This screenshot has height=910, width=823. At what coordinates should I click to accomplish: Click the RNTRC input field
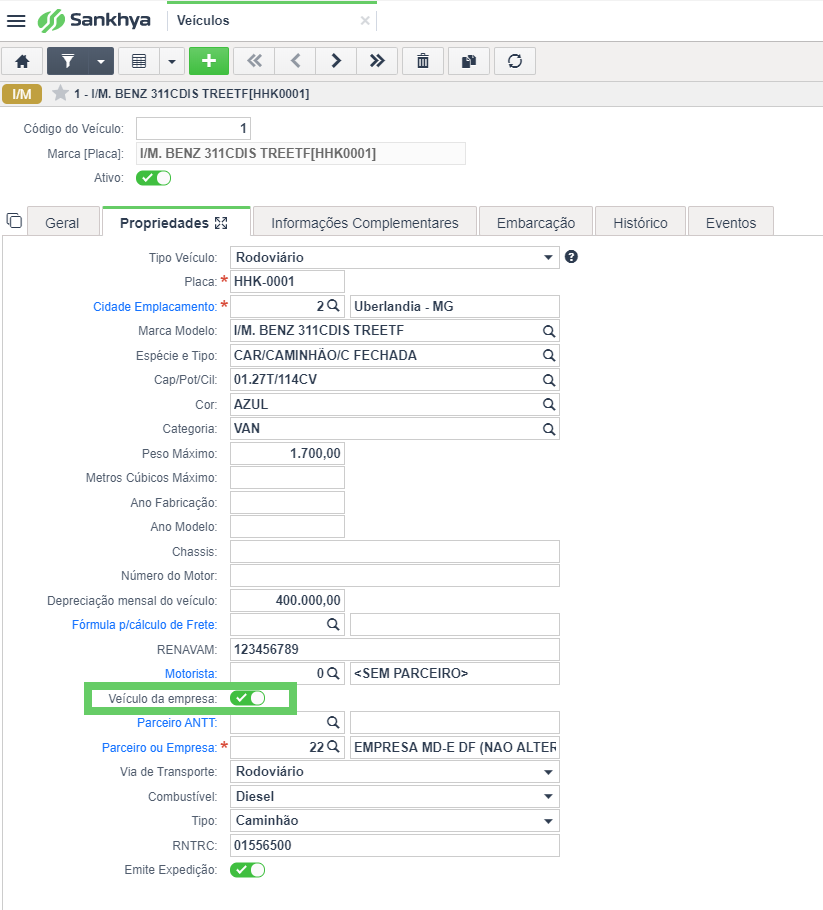click(395, 846)
